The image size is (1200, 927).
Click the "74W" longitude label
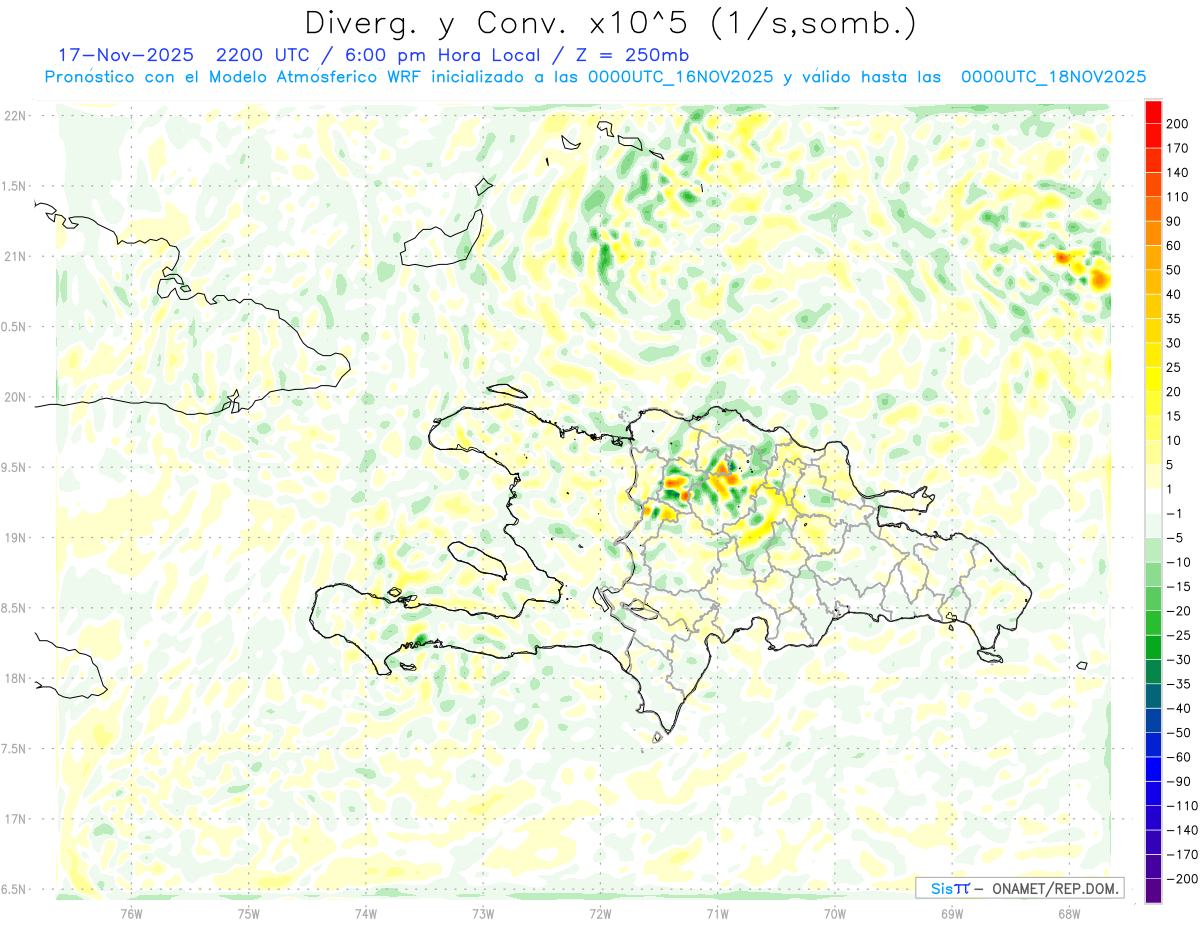pyautogui.click(x=366, y=913)
